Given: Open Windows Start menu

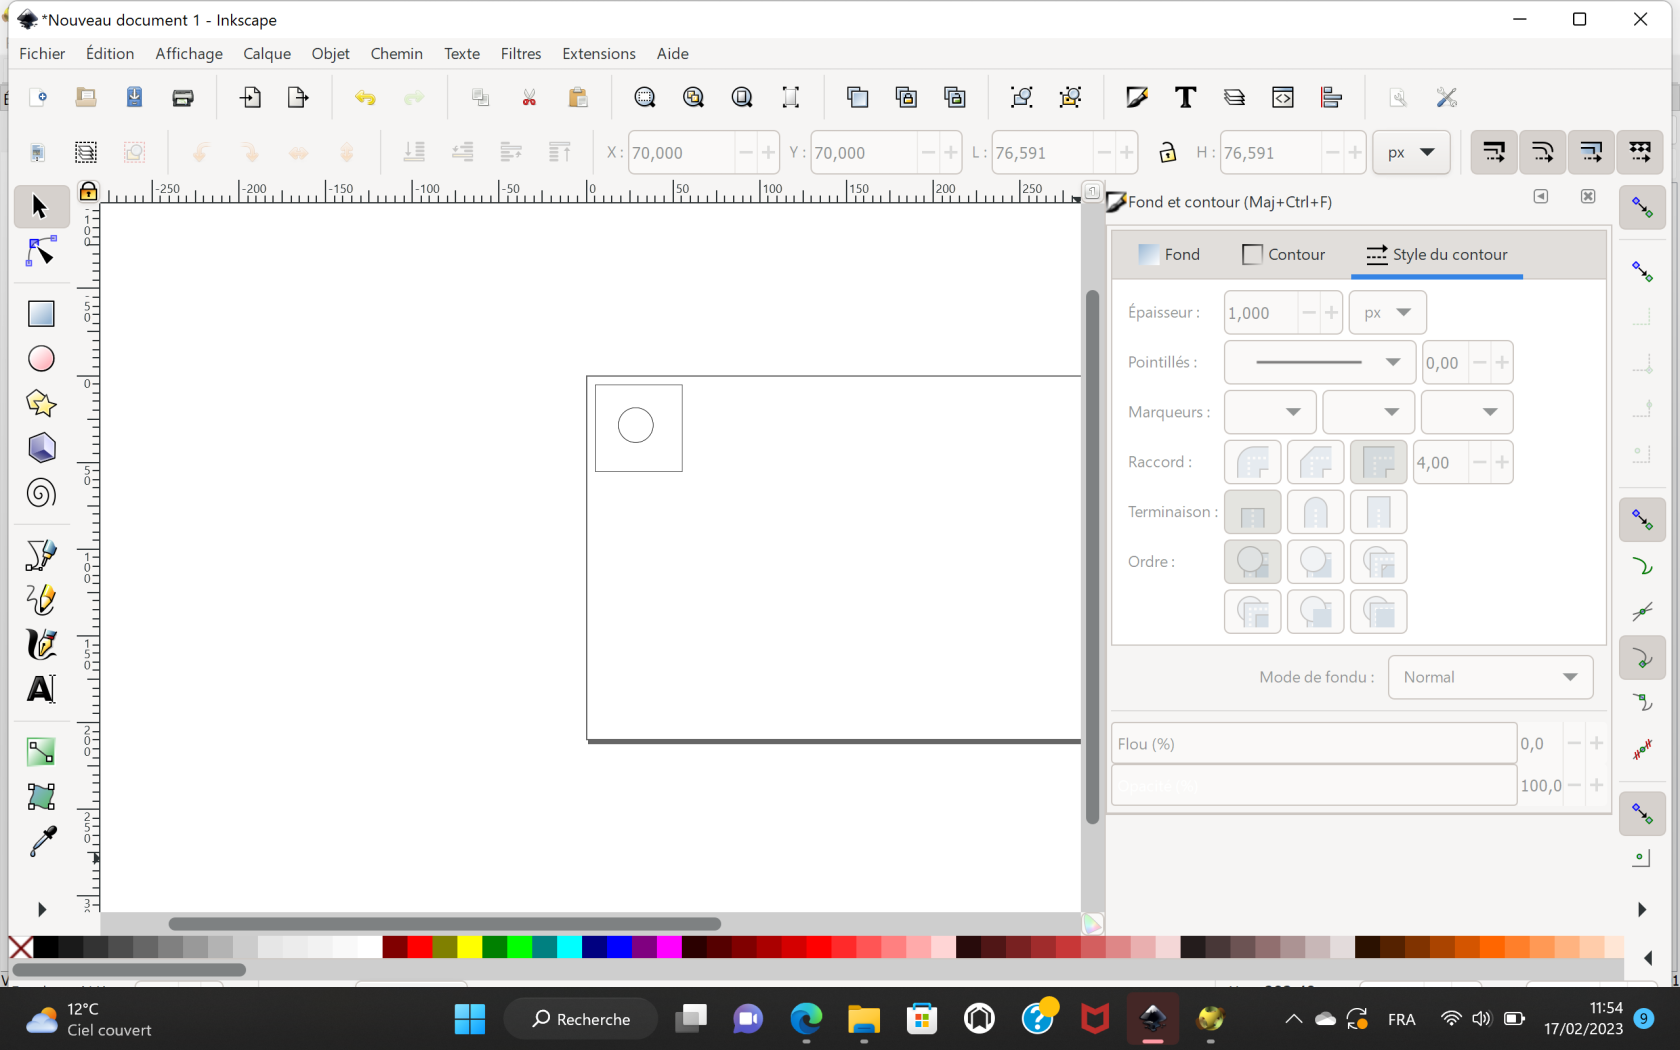Looking at the screenshot, I should (x=469, y=1019).
